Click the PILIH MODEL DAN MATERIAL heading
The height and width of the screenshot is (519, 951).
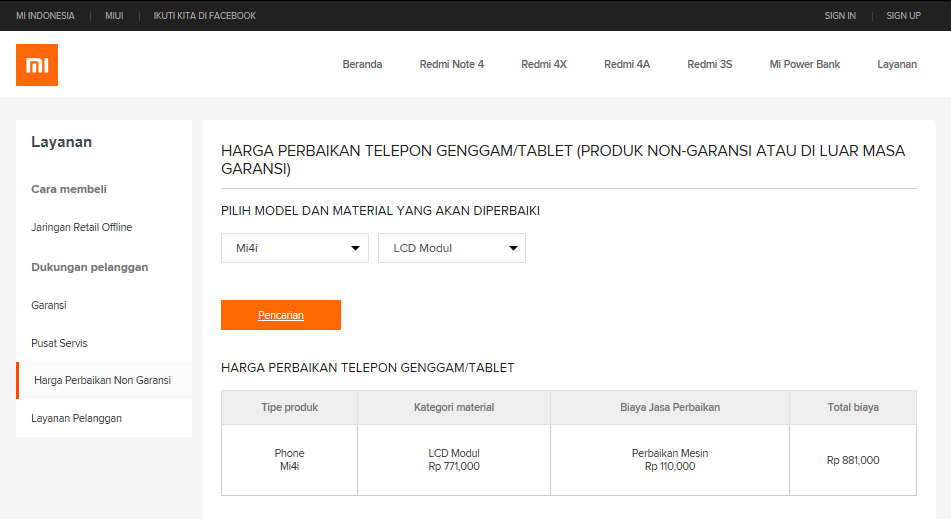[x=380, y=211]
